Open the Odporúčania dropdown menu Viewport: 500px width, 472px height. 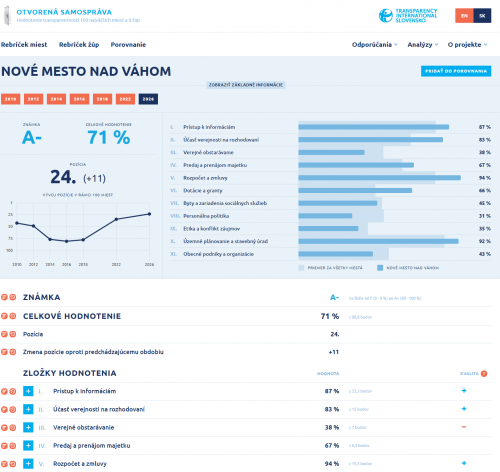pyautogui.click(x=375, y=45)
